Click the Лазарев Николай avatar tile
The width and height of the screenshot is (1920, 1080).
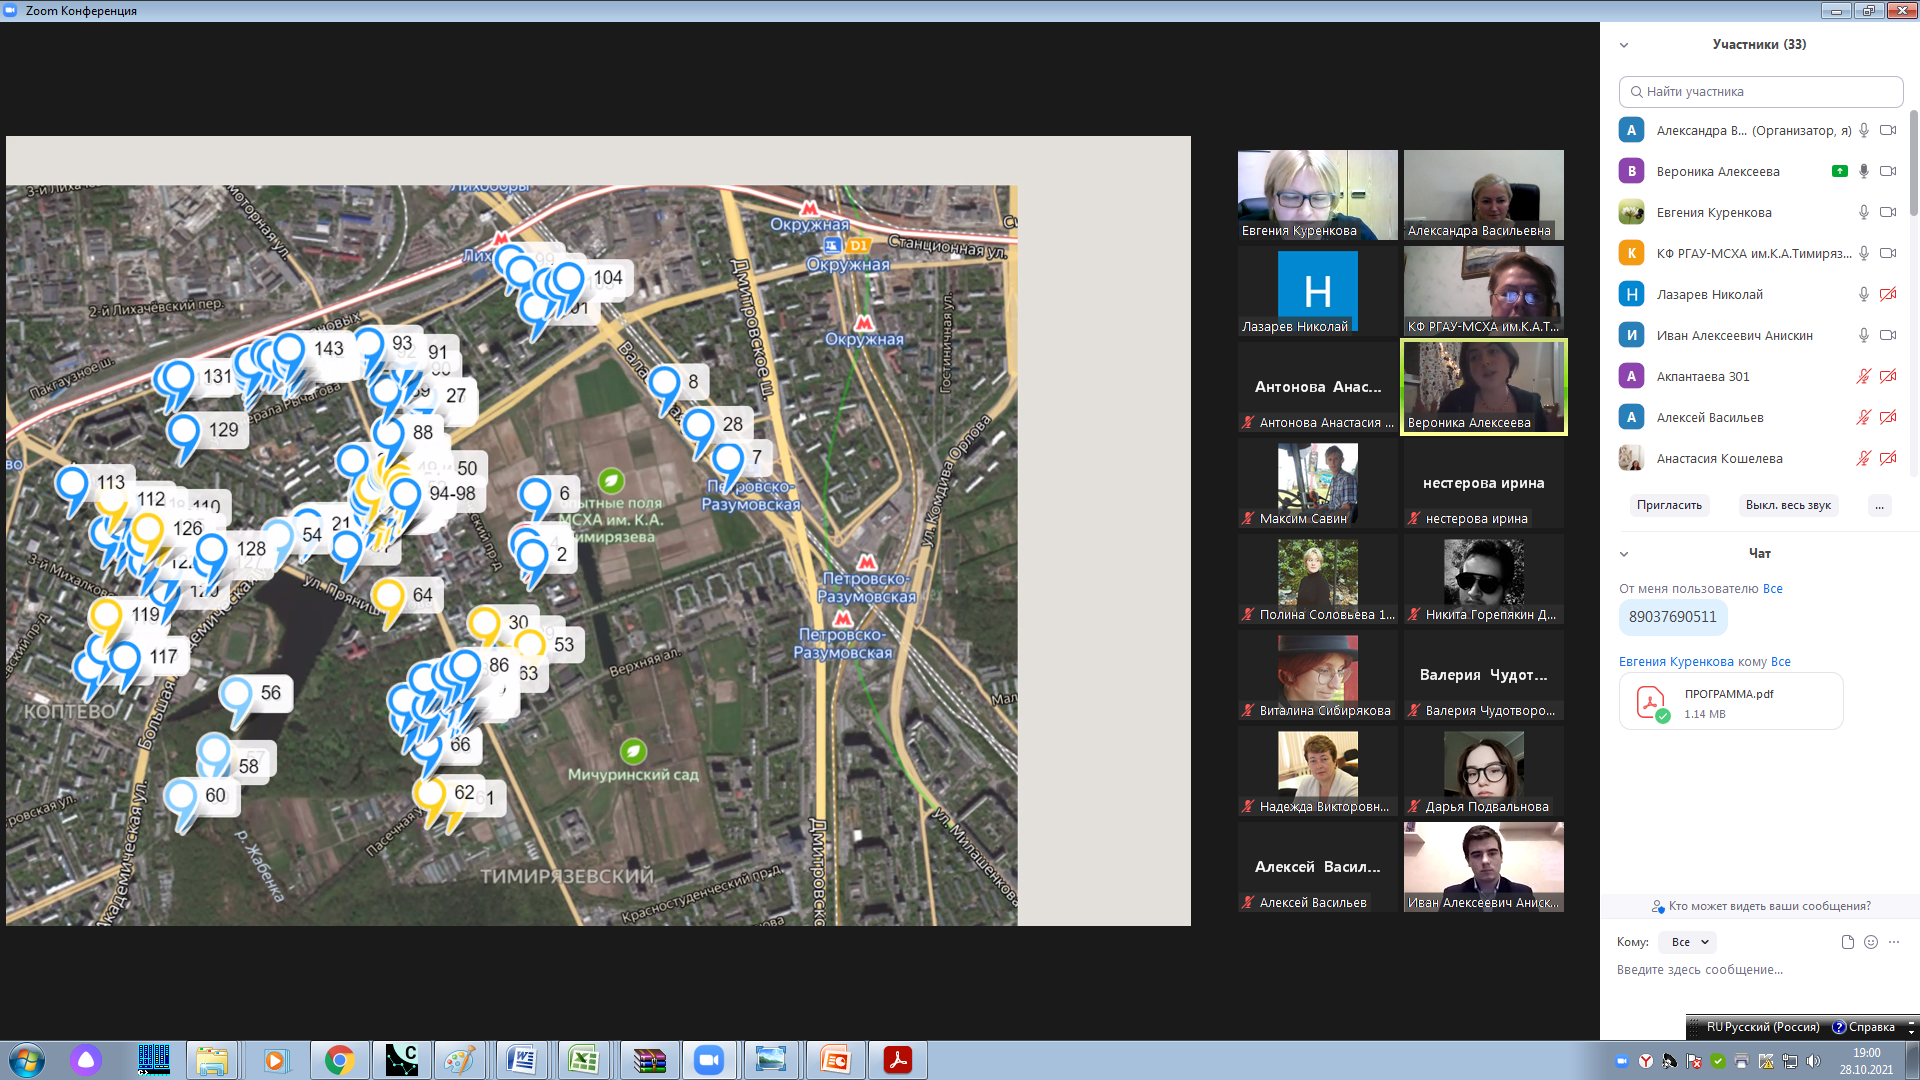pyautogui.click(x=1318, y=291)
